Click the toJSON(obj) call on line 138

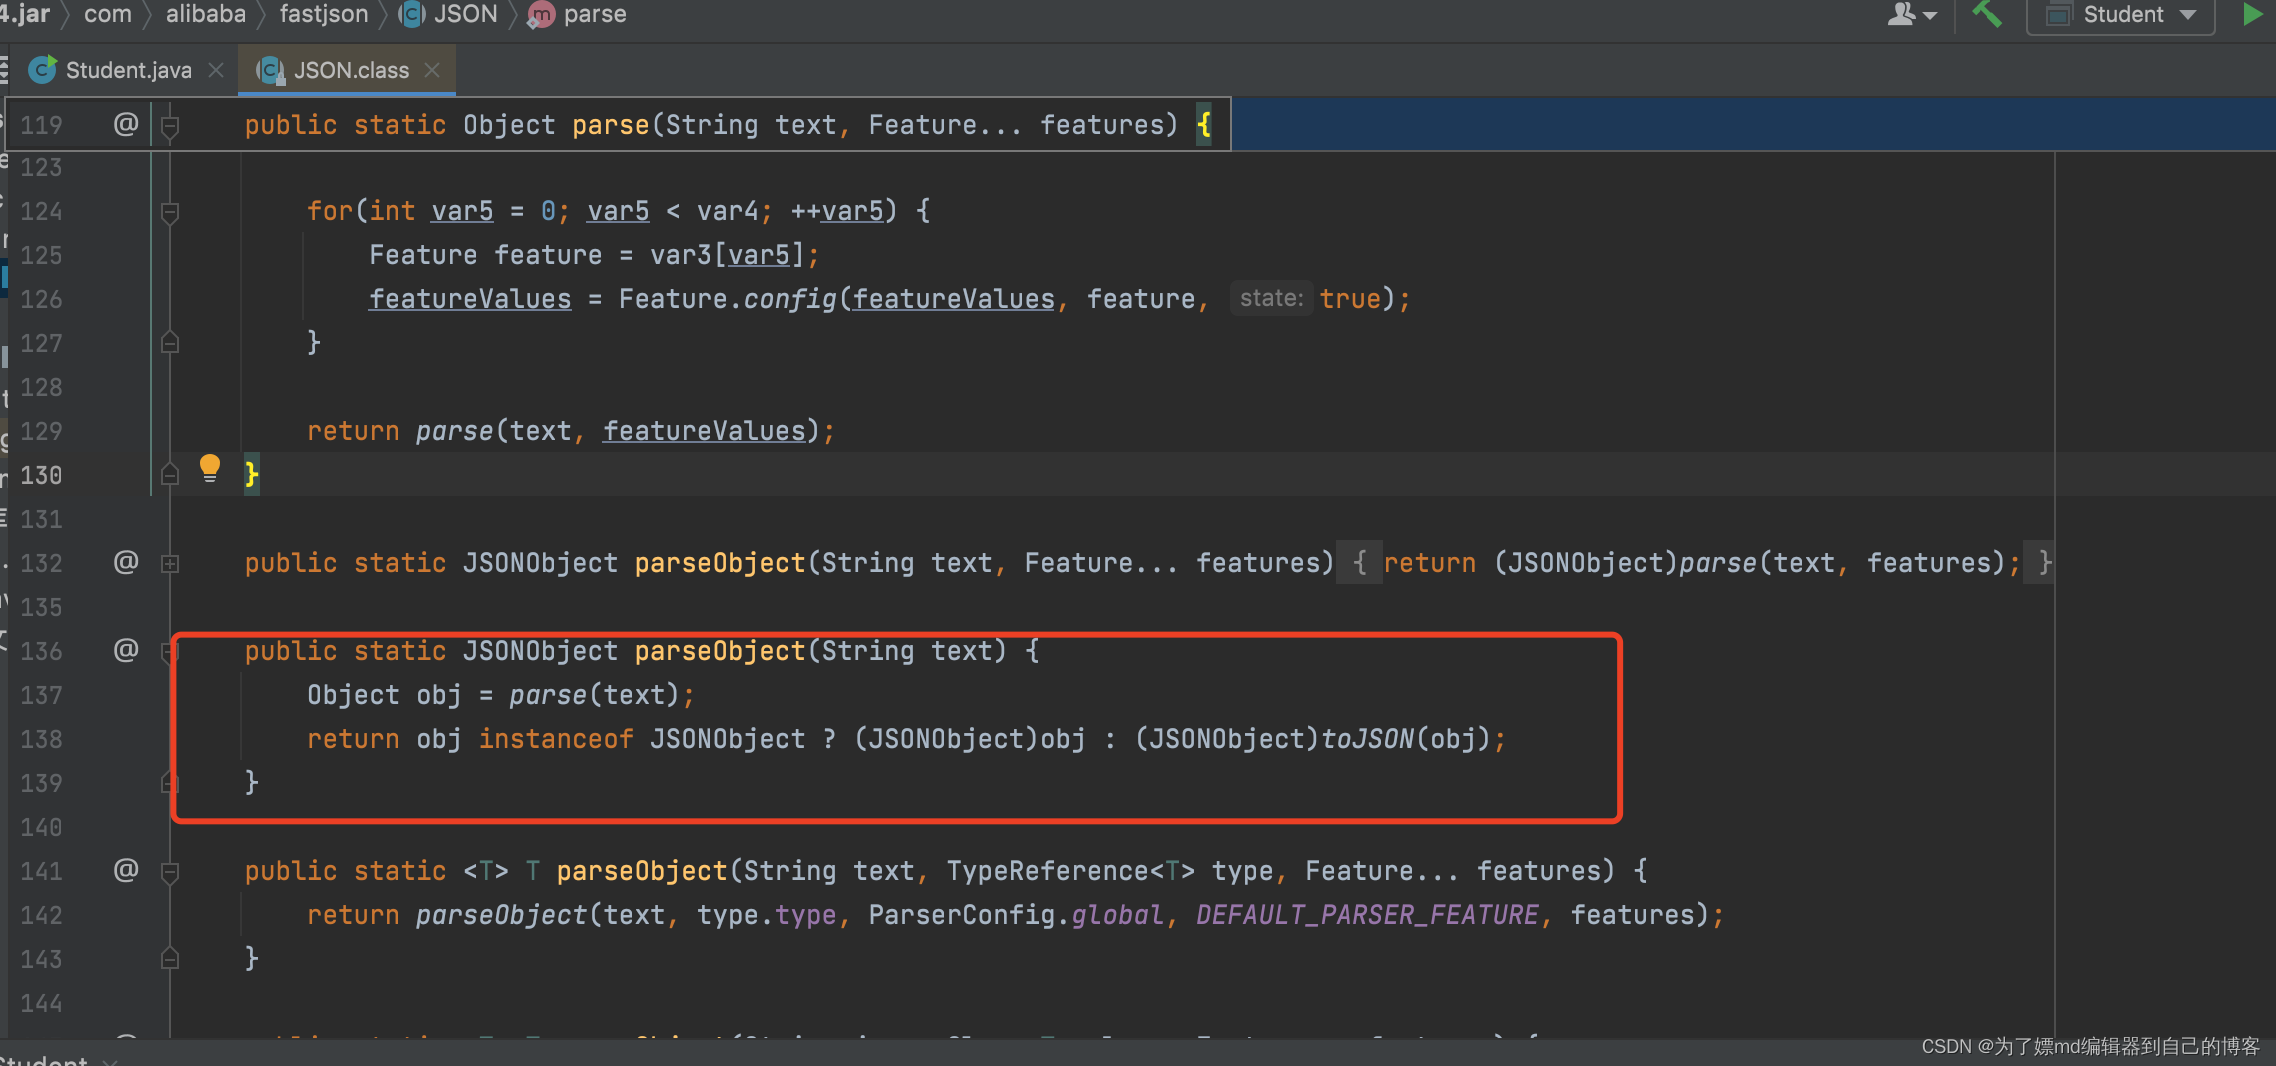(x=1406, y=738)
